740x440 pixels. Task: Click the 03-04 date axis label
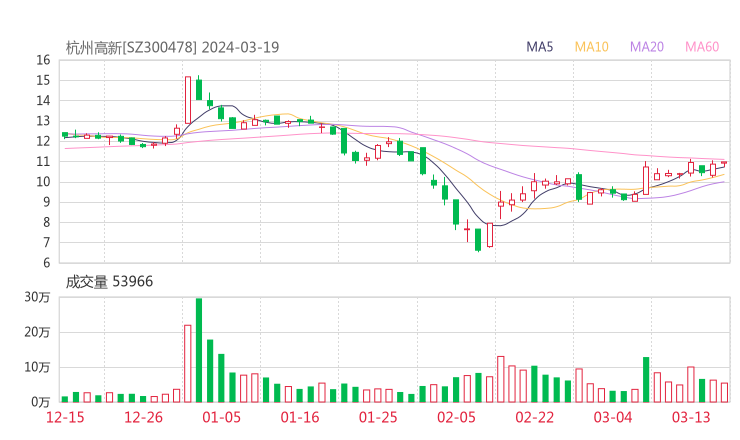(x=613, y=417)
